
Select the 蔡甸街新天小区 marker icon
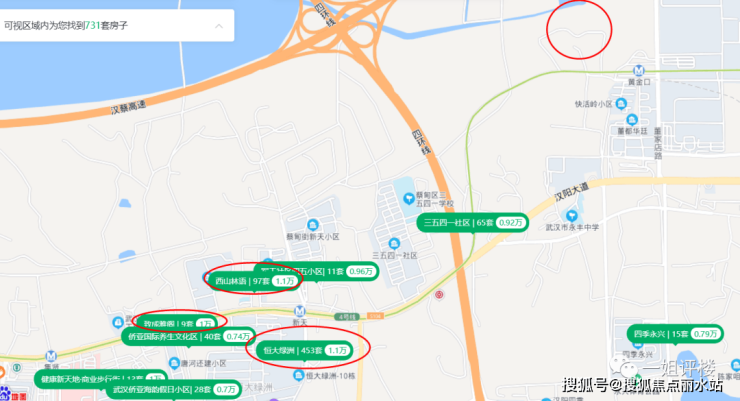click(x=312, y=225)
